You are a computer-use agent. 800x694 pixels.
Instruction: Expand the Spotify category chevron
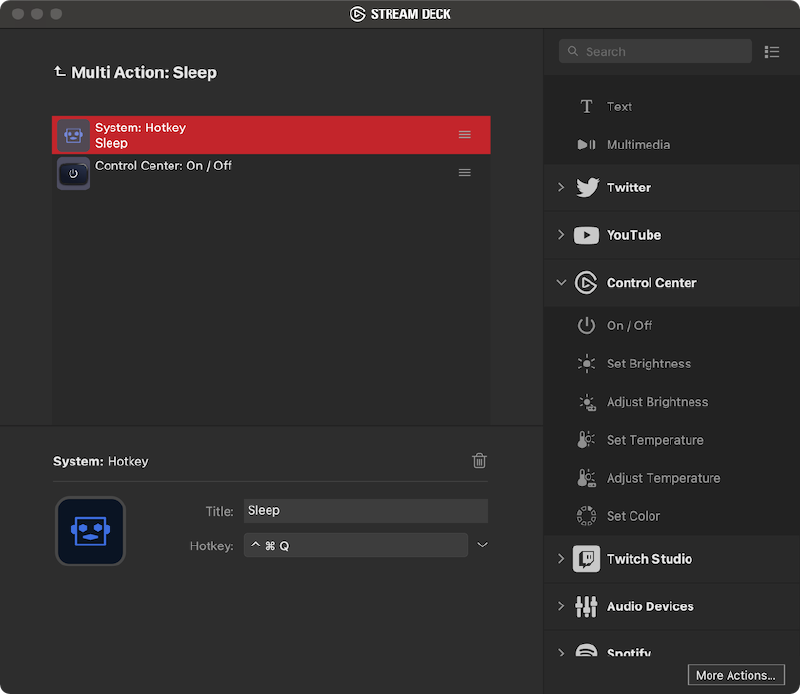[x=561, y=653]
